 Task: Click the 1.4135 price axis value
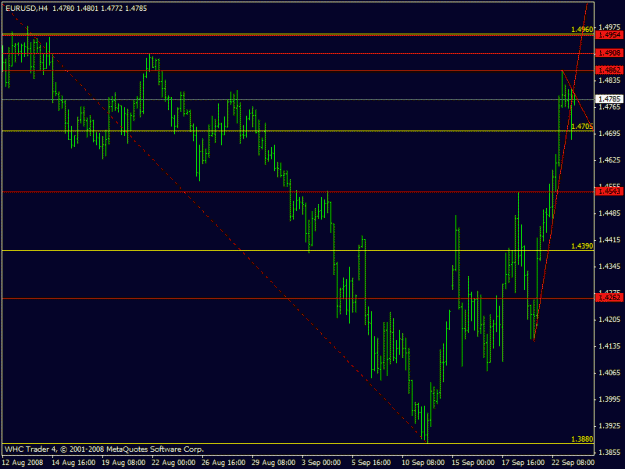pyautogui.click(x=610, y=346)
